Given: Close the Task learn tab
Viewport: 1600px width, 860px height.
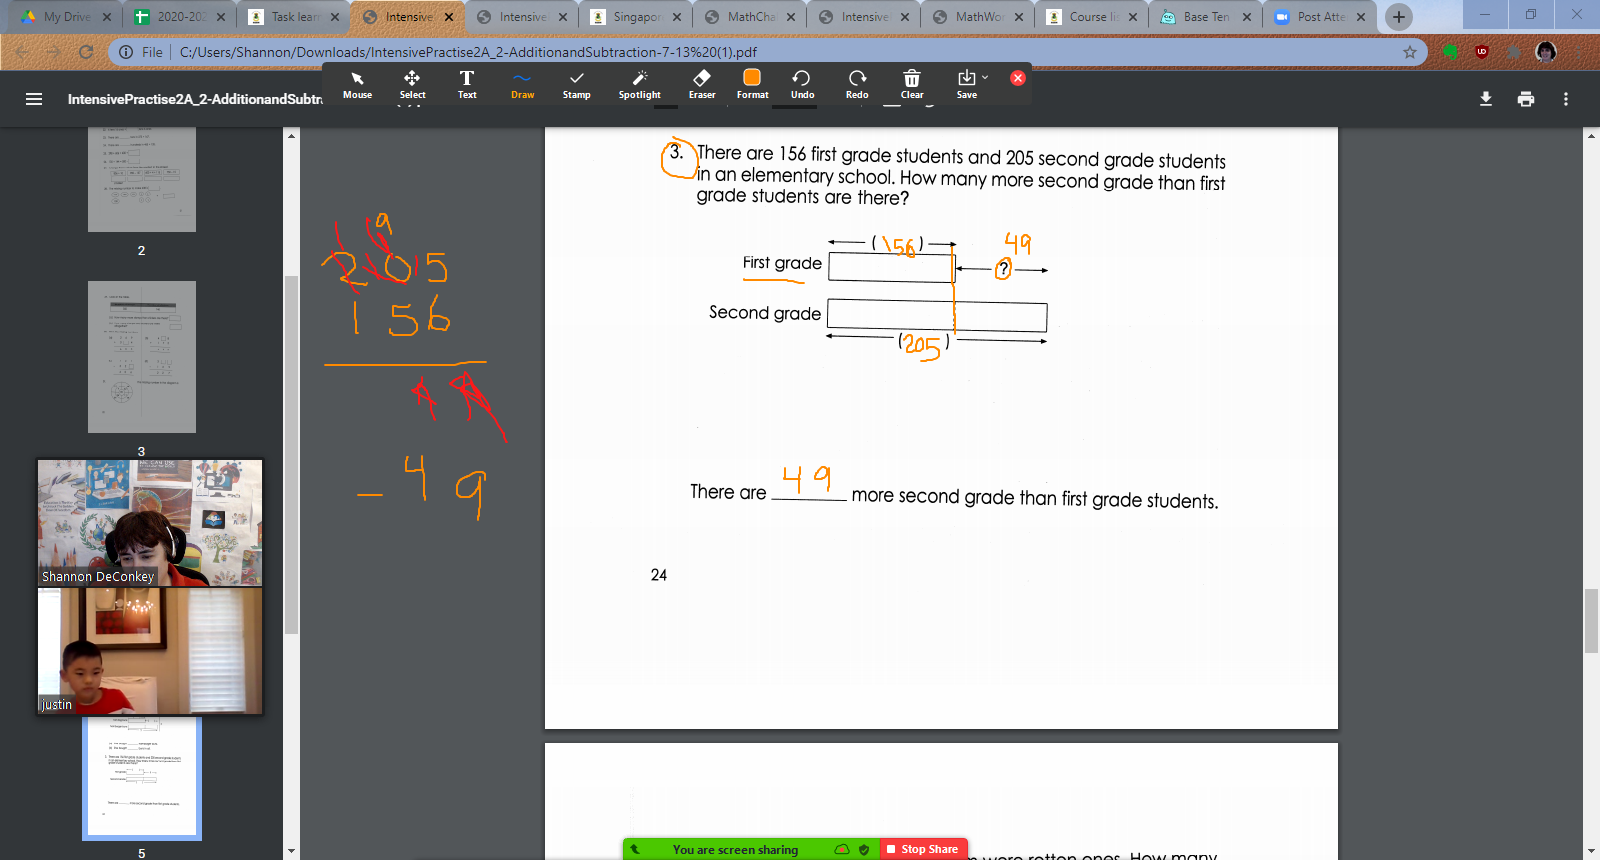Looking at the screenshot, I should coord(335,17).
